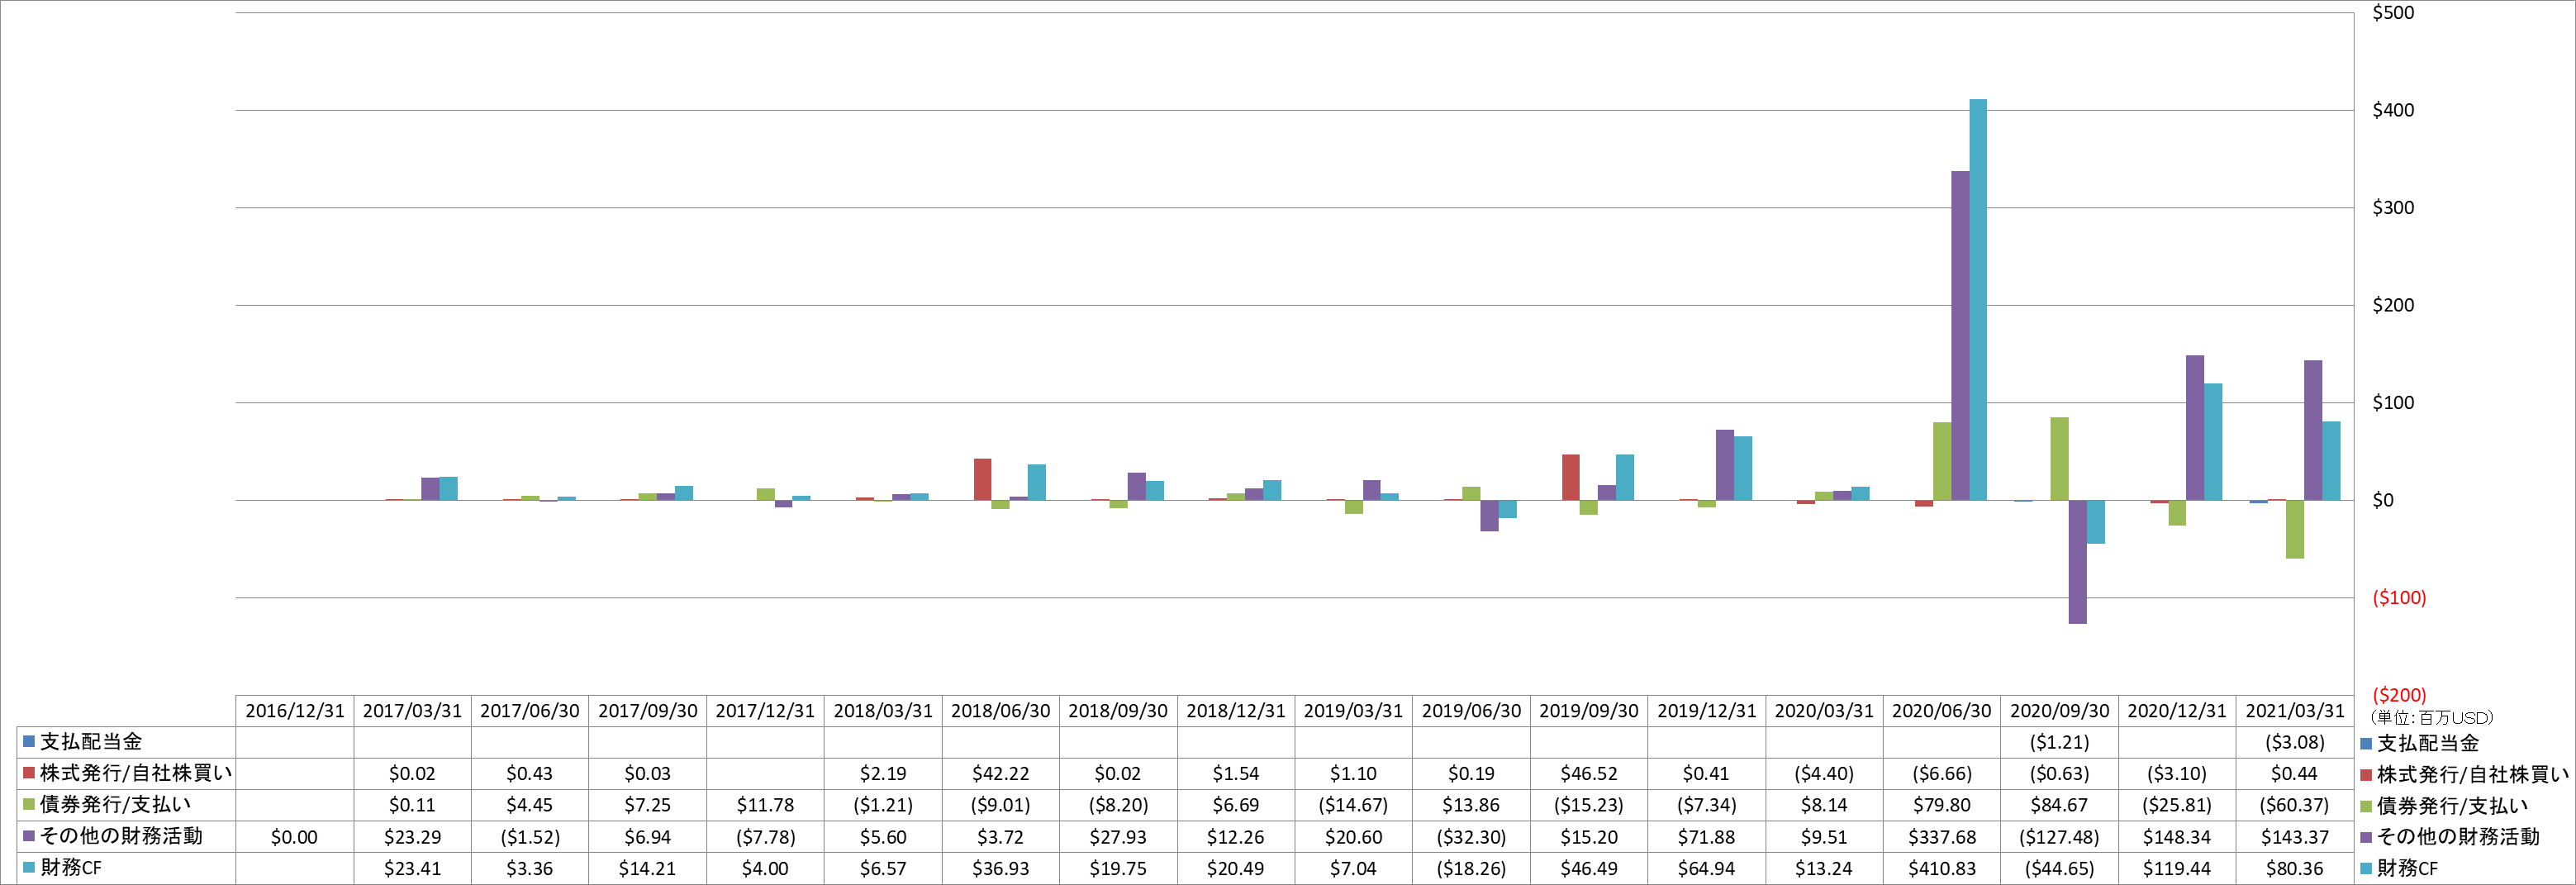Image resolution: width=2576 pixels, height=885 pixels.
Task: Click the tallest teal bar for 2020/06/30
Action: click(x=1978, y=300)
